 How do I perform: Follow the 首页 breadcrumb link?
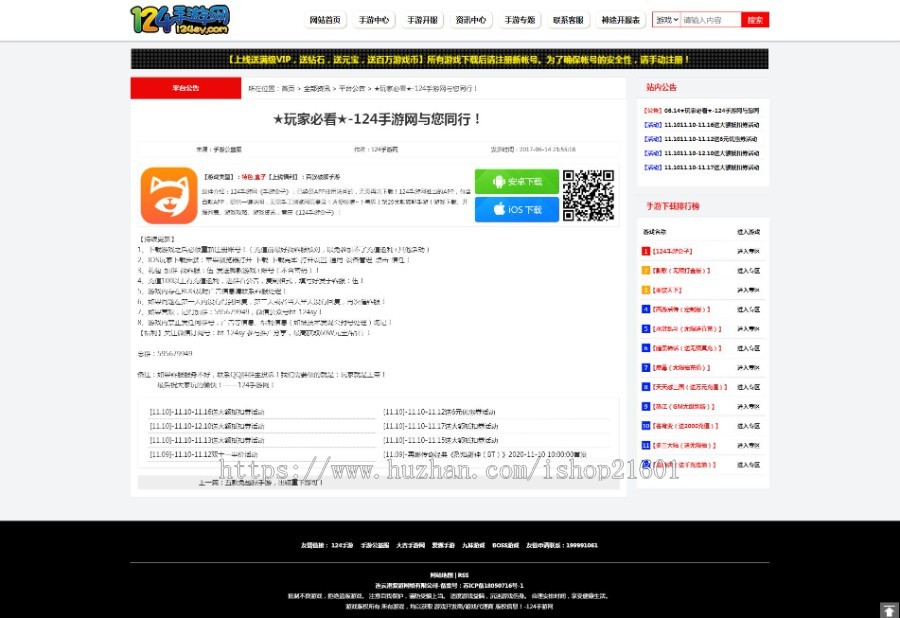click(288, 88)
